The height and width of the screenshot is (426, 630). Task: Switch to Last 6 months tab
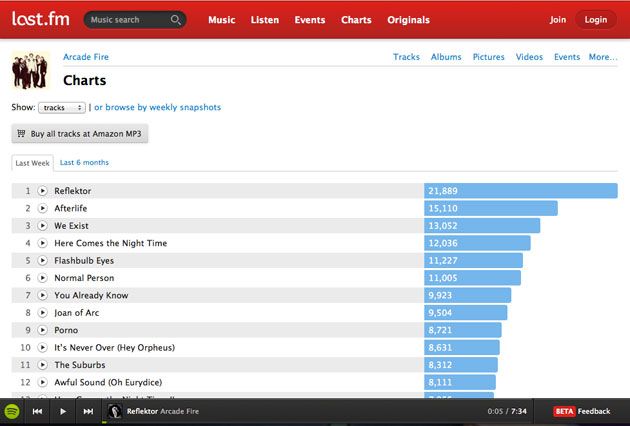point(84,162)
